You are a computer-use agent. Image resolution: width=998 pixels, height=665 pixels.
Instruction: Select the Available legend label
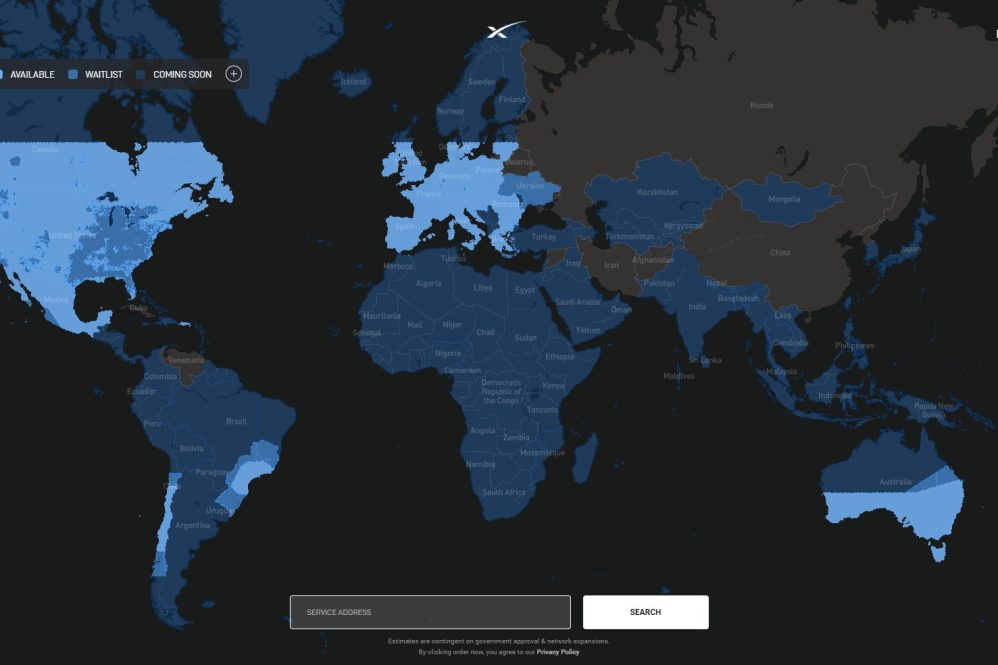[x=32, y=75]
